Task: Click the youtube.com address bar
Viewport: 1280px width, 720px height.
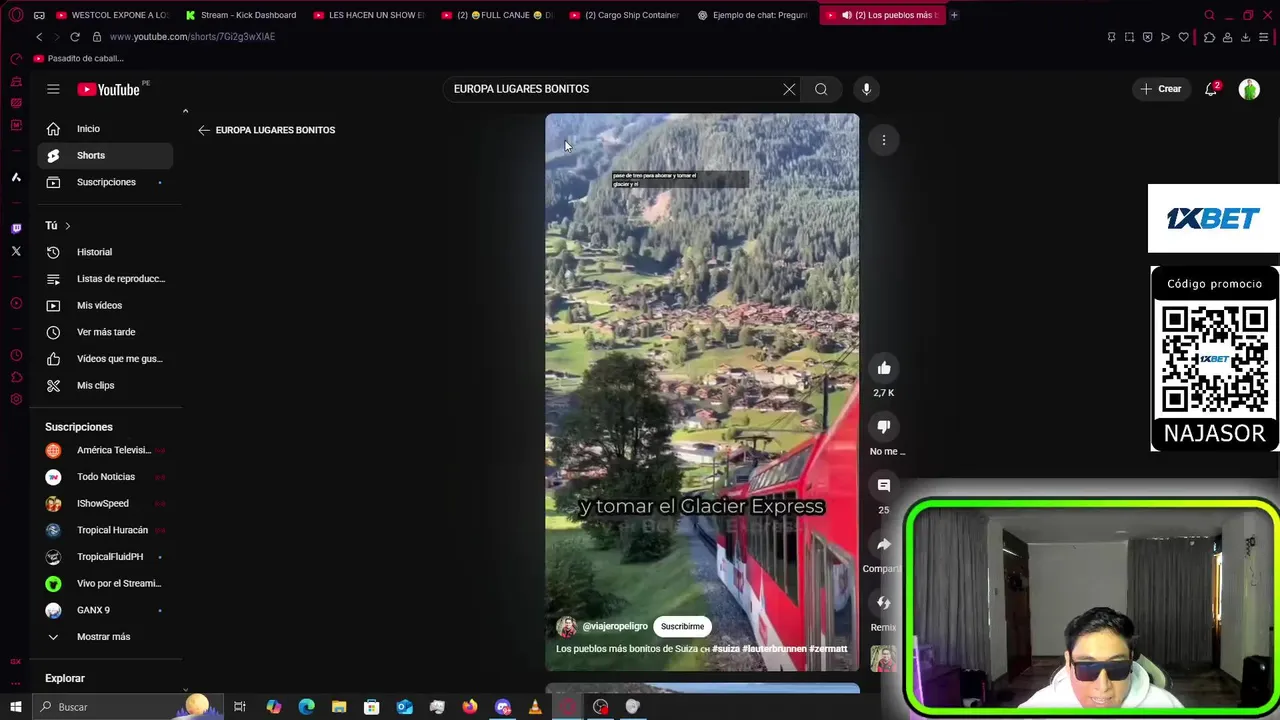Action: click(x=192, y=37)
